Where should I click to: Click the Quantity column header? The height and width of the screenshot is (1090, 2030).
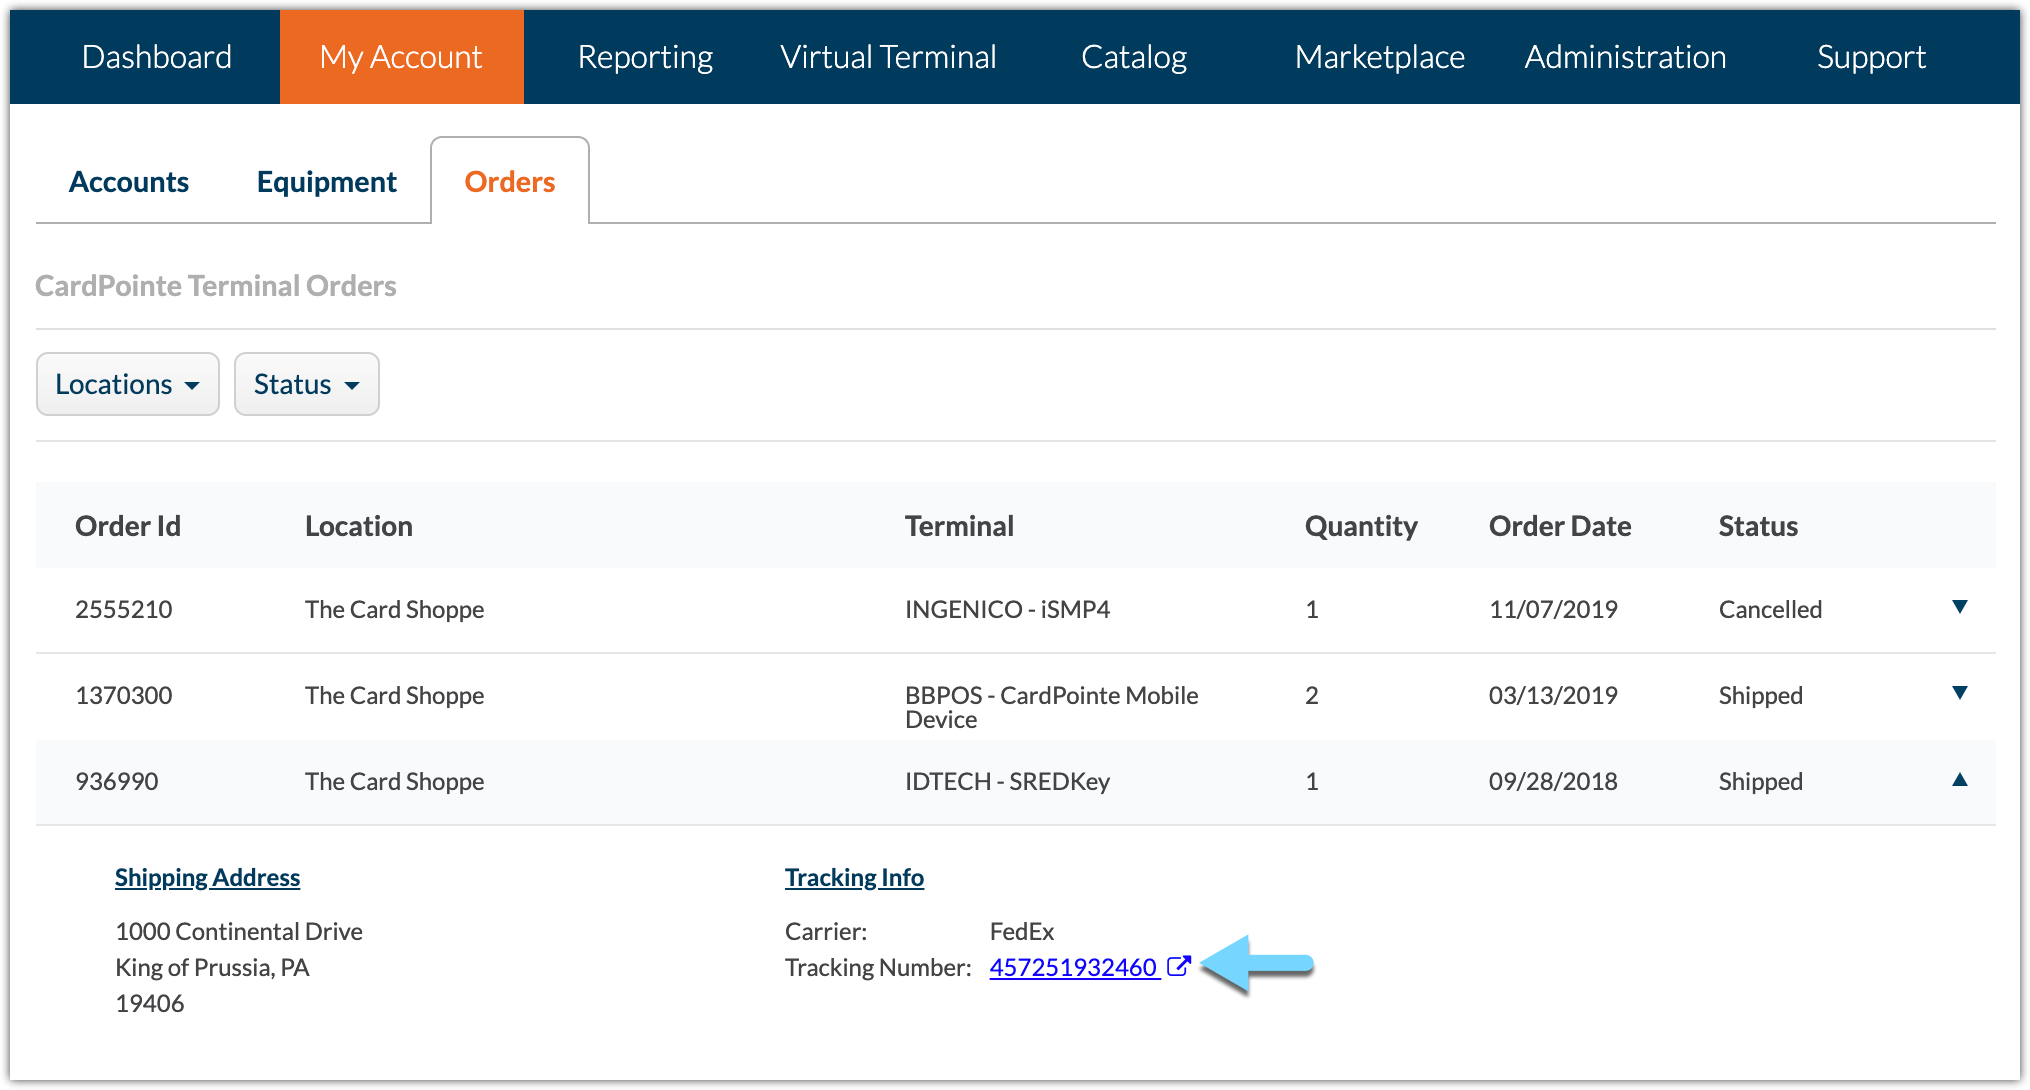tap(1361, 526)
